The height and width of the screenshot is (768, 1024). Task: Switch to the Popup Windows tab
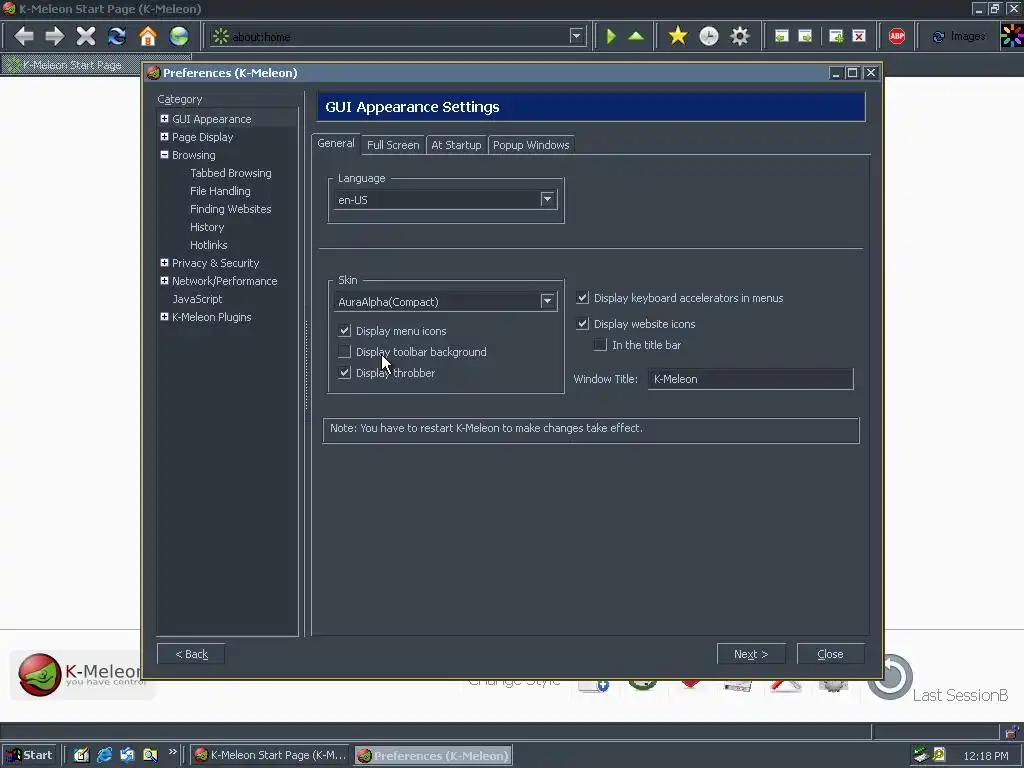point(531,145)
